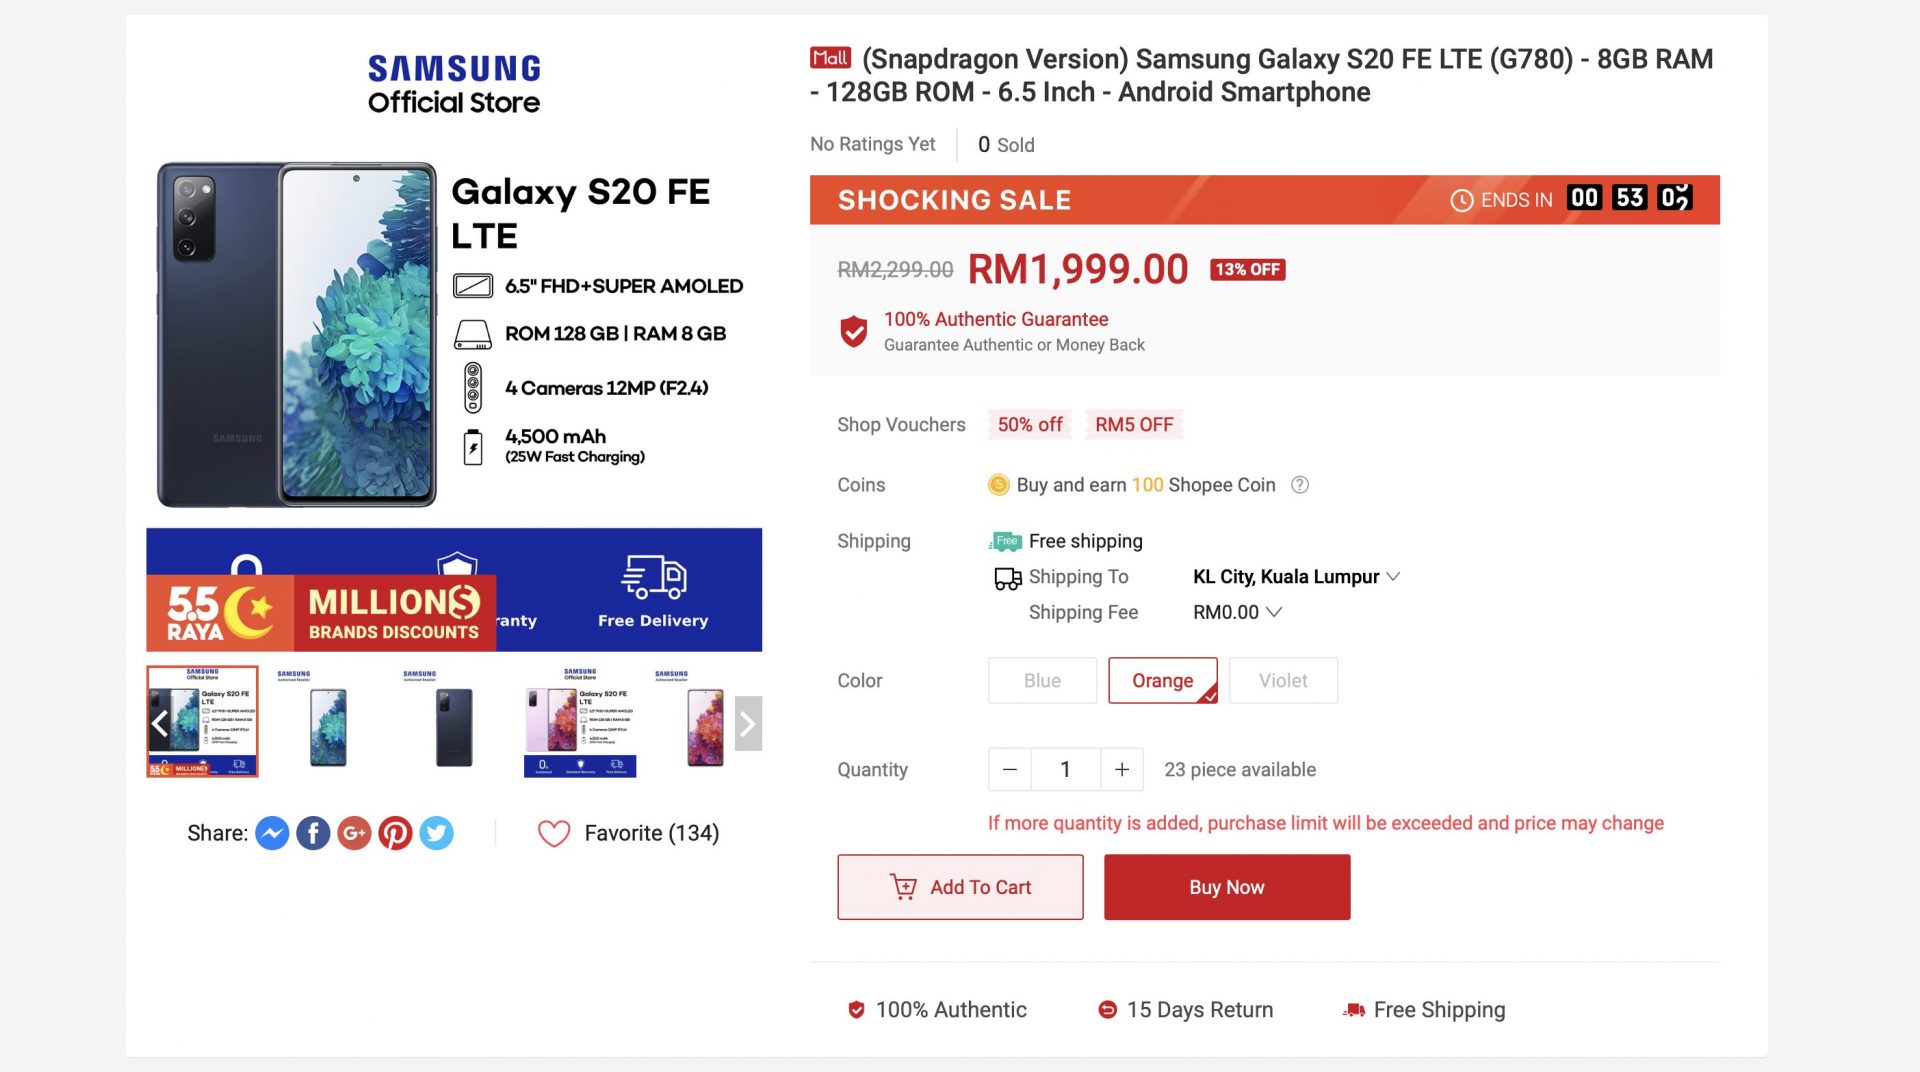Screen dimensions: 1920x1072
Task: Show next product thumbnails arrow
Action: click(x=747, y=723)
